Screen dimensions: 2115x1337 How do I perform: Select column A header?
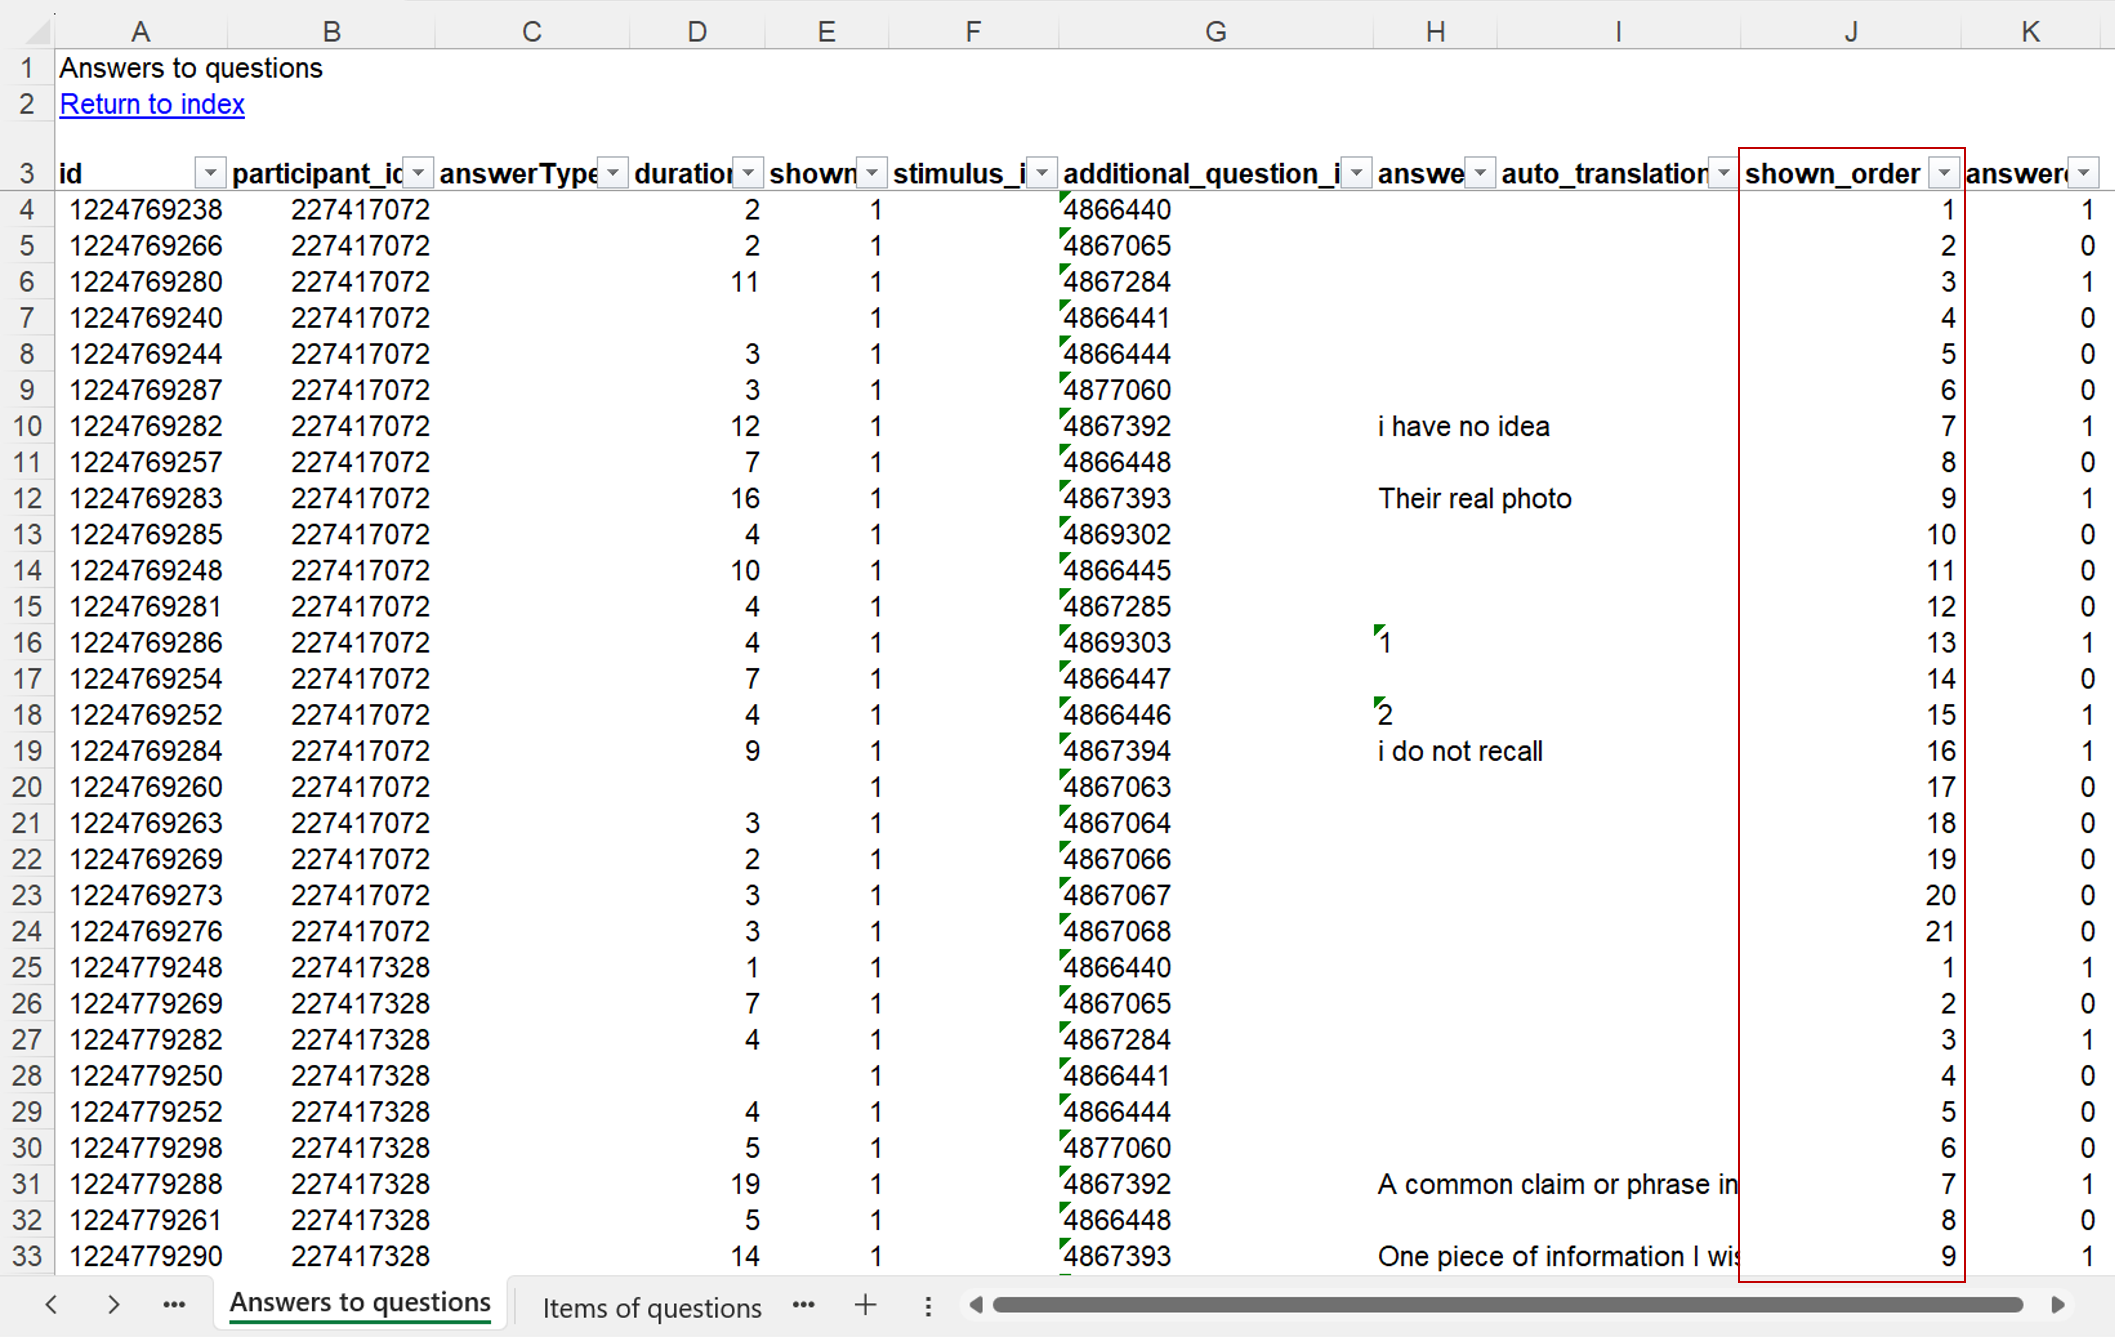[141, 31]
